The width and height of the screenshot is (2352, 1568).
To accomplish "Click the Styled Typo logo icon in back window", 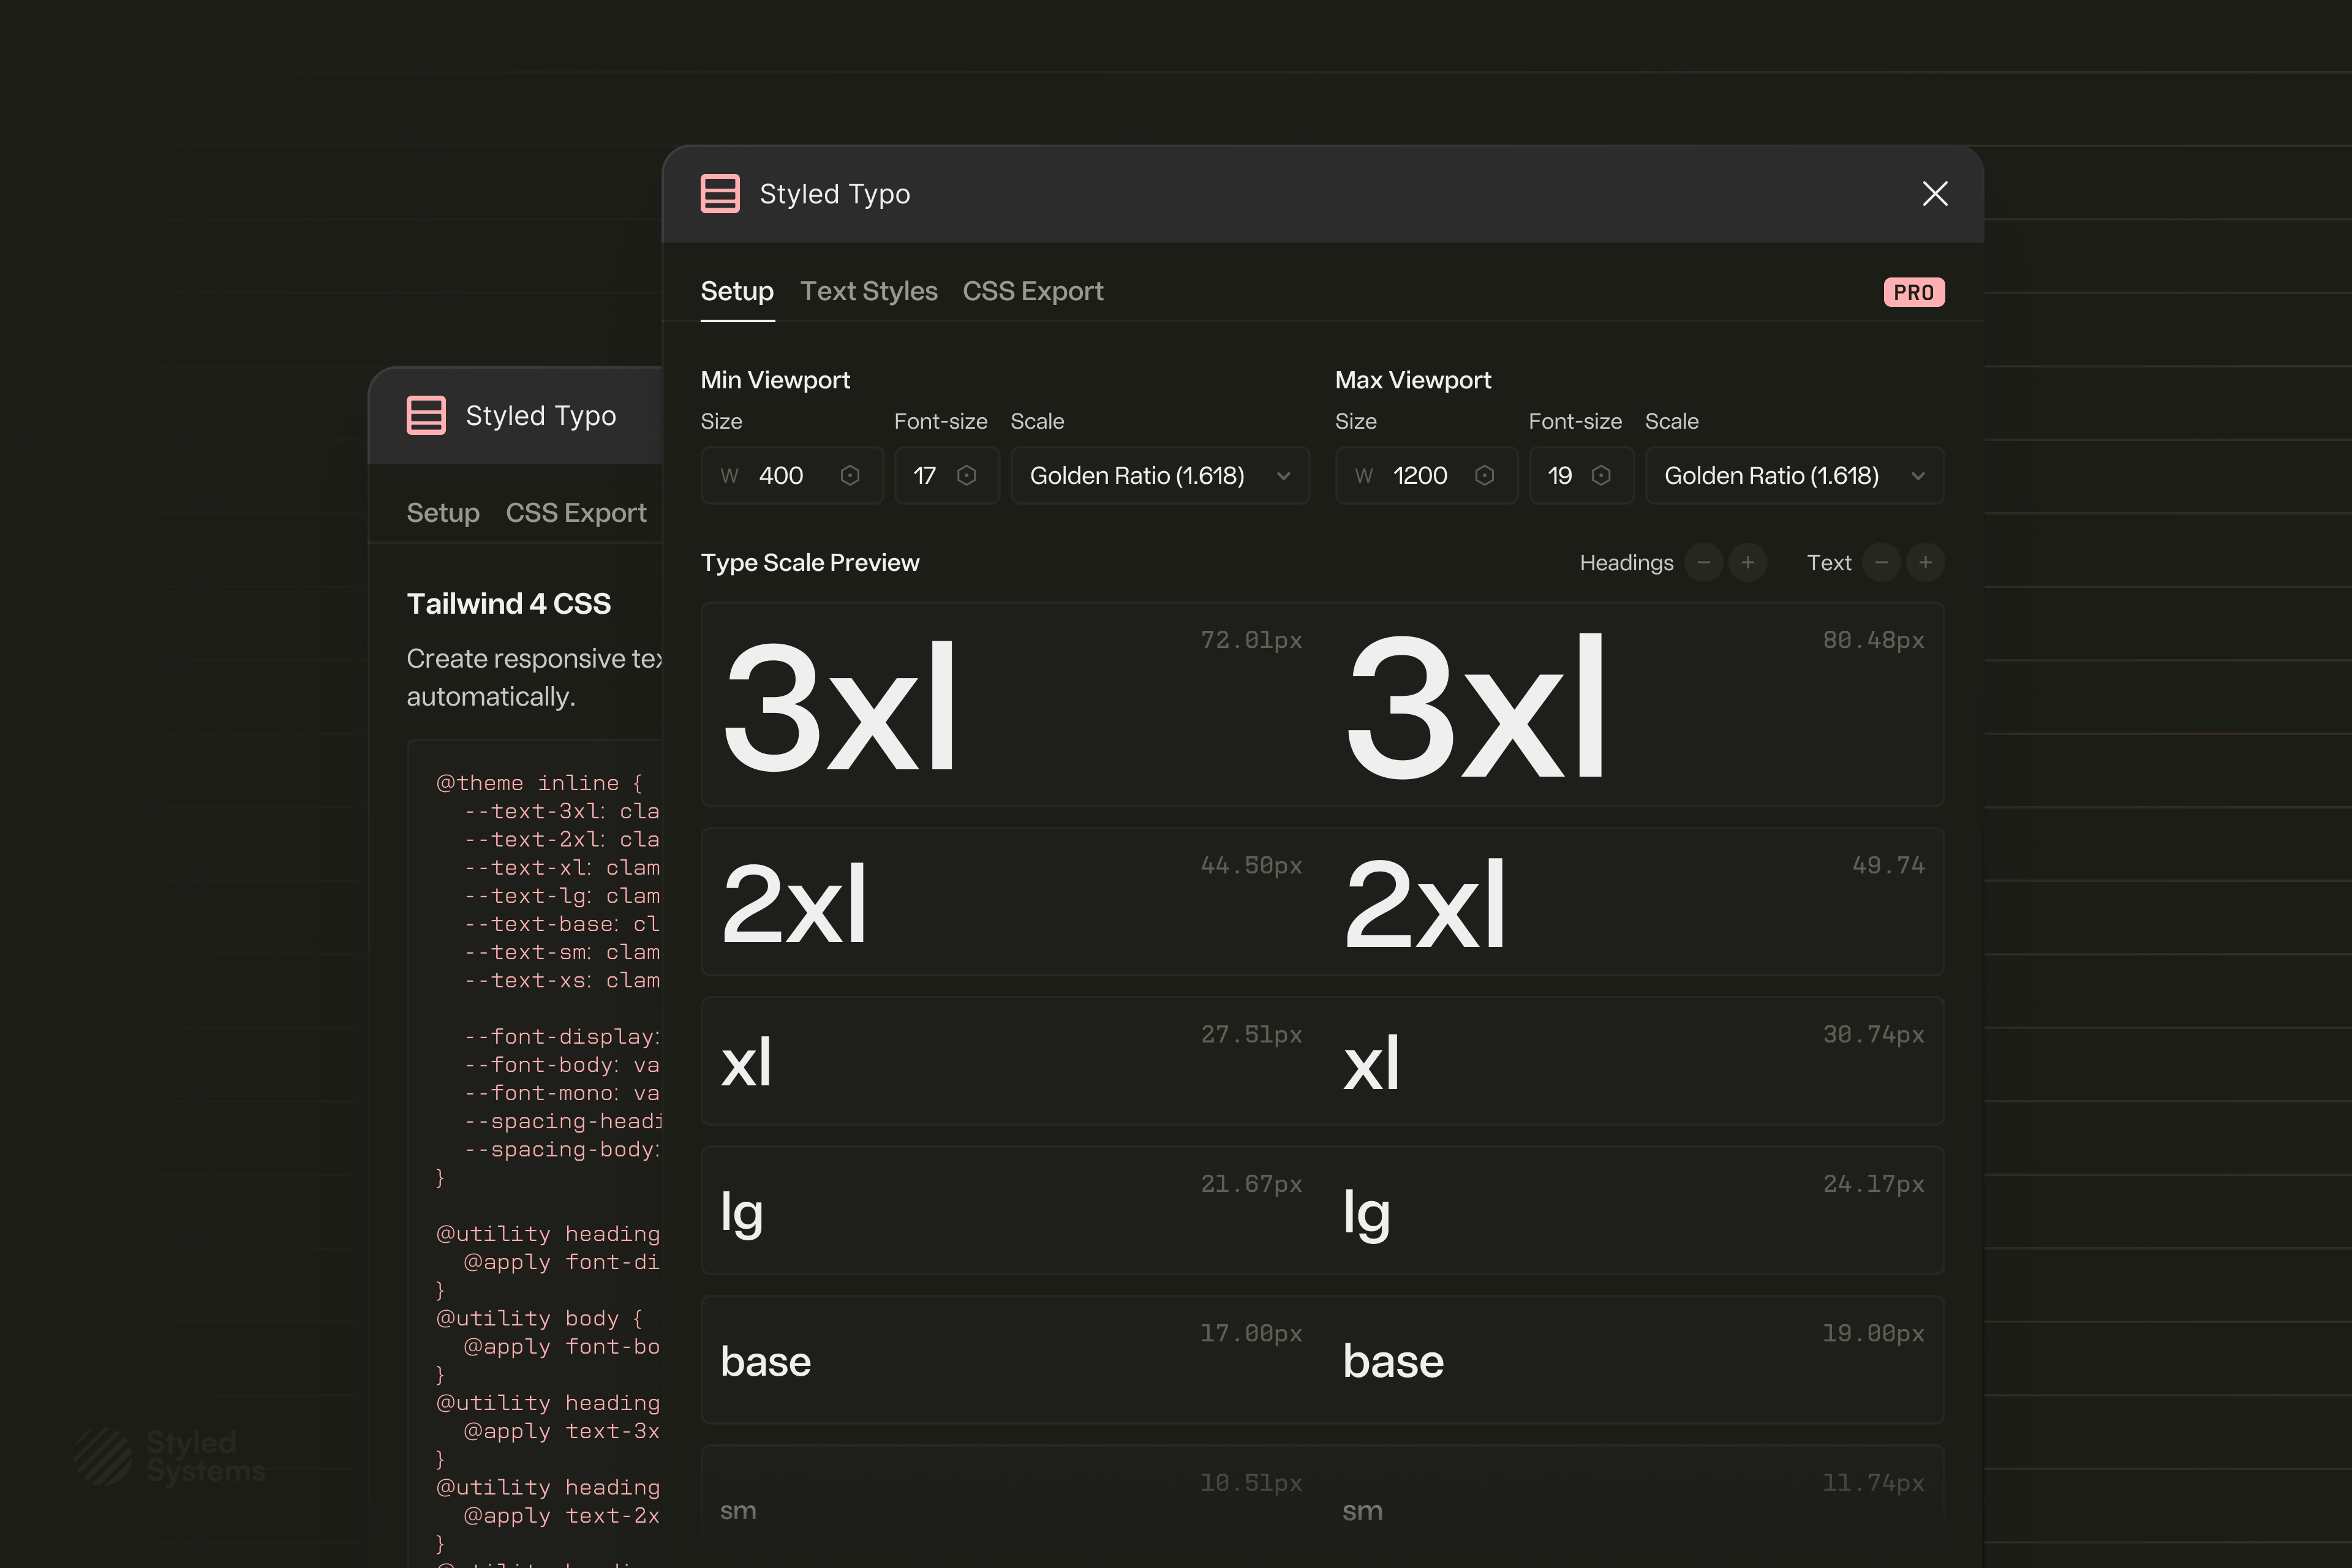I will (x=426, y=415).
